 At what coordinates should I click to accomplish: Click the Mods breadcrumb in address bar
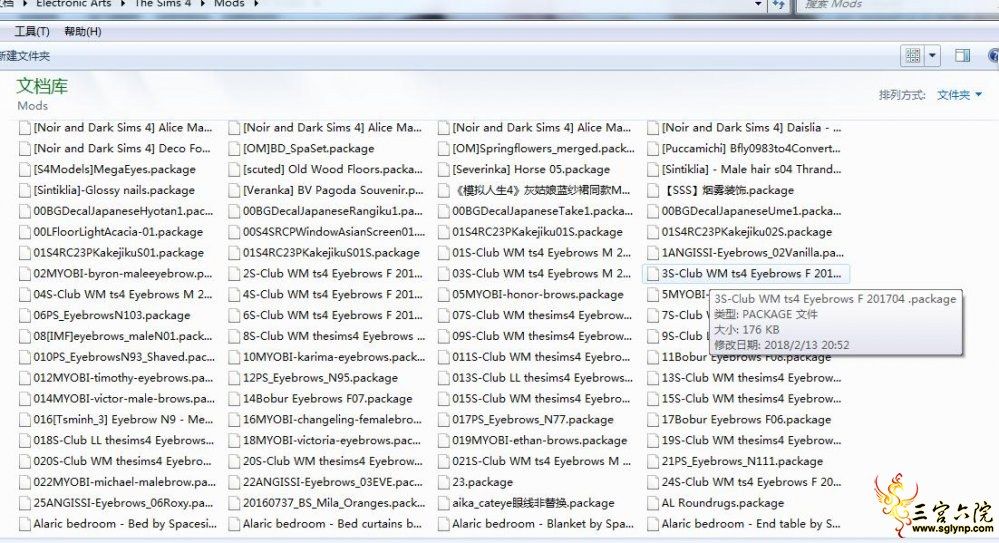pos(229,4)
